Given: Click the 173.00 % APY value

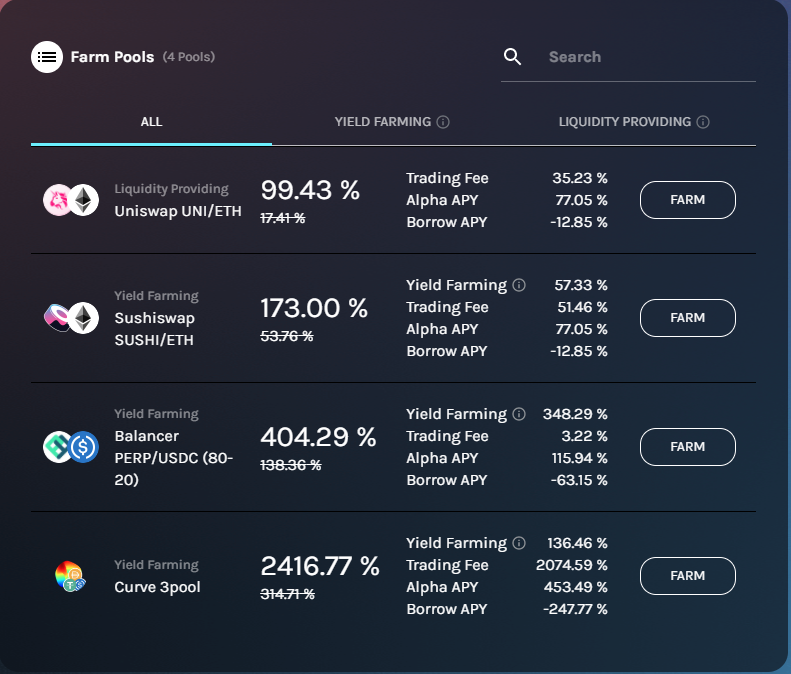Looking at the screenshot, I should click(x=314, y=308).
